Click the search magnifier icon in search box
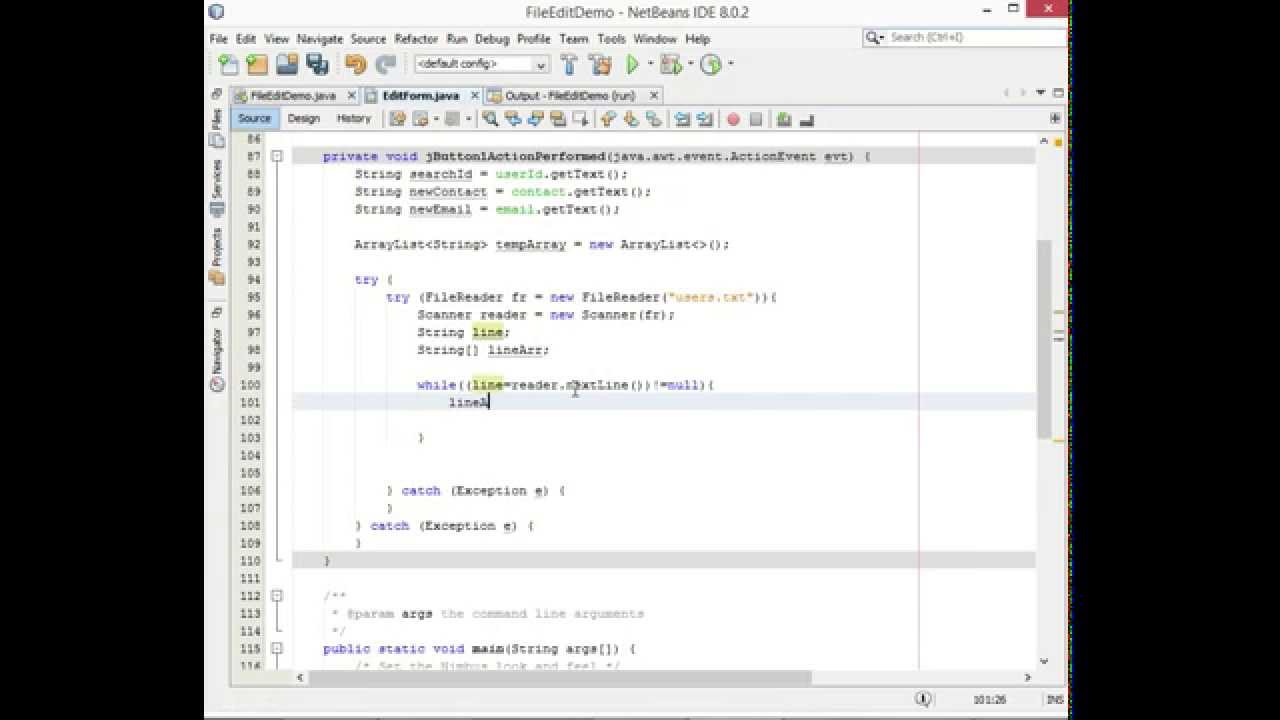Screen dimensions: 1280x720 875,38
